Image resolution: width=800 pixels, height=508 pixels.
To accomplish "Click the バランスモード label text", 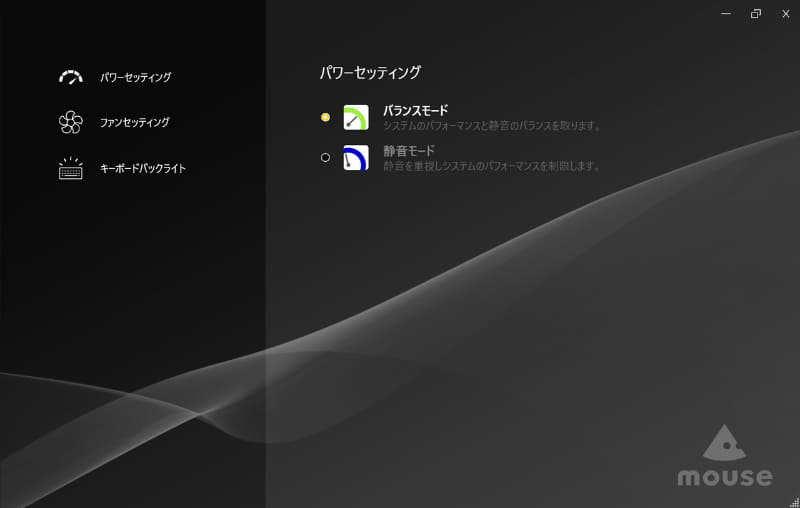I will (x=415, y=110).
